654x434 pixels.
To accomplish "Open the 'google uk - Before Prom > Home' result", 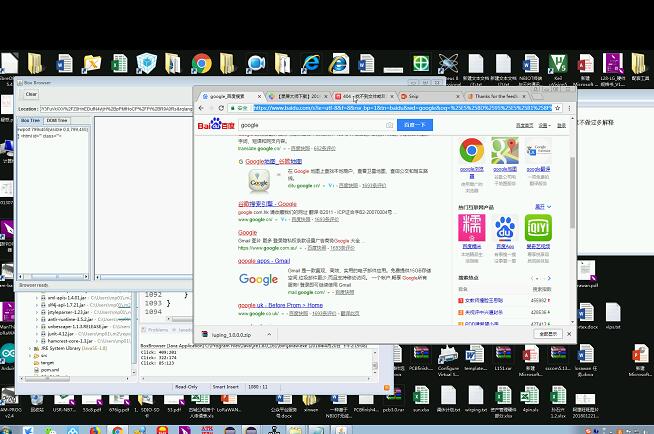I will [280, 305].
